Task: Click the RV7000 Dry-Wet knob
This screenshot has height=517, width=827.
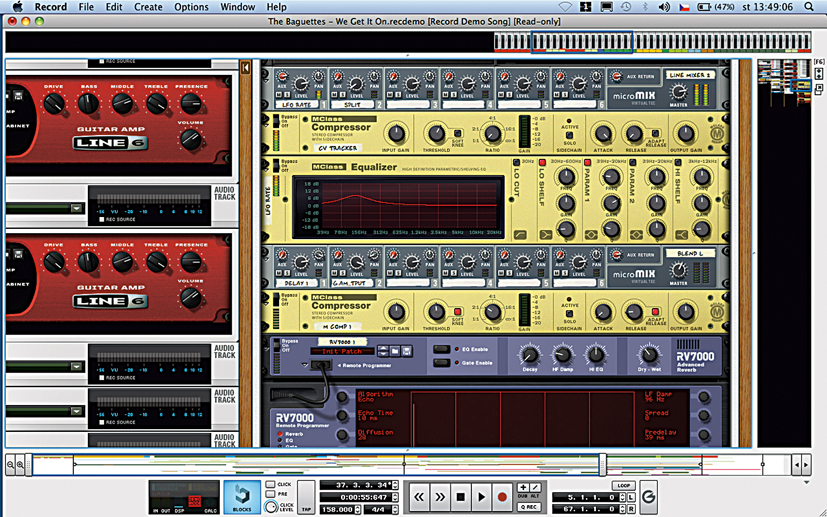Action: pos(649,355)
